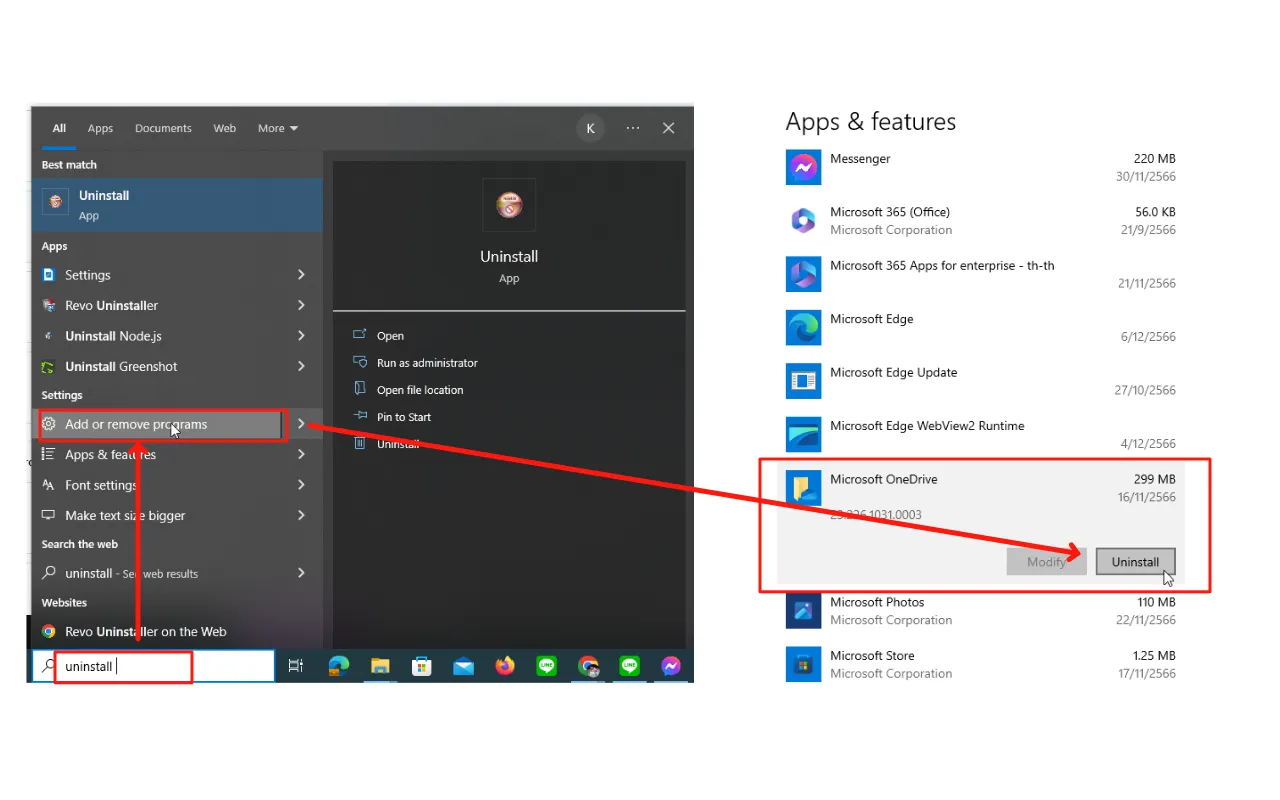Switch to the All search tab

[x=59, y=128]
